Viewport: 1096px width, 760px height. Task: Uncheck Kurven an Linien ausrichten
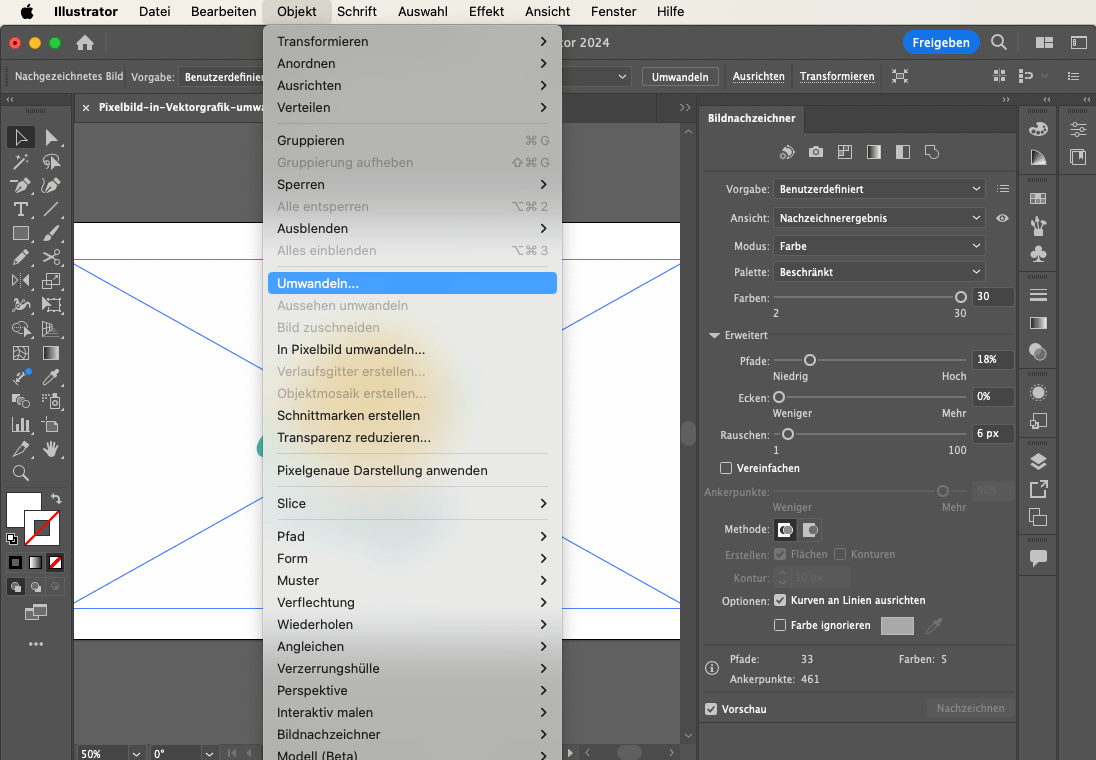click(780, 601)
